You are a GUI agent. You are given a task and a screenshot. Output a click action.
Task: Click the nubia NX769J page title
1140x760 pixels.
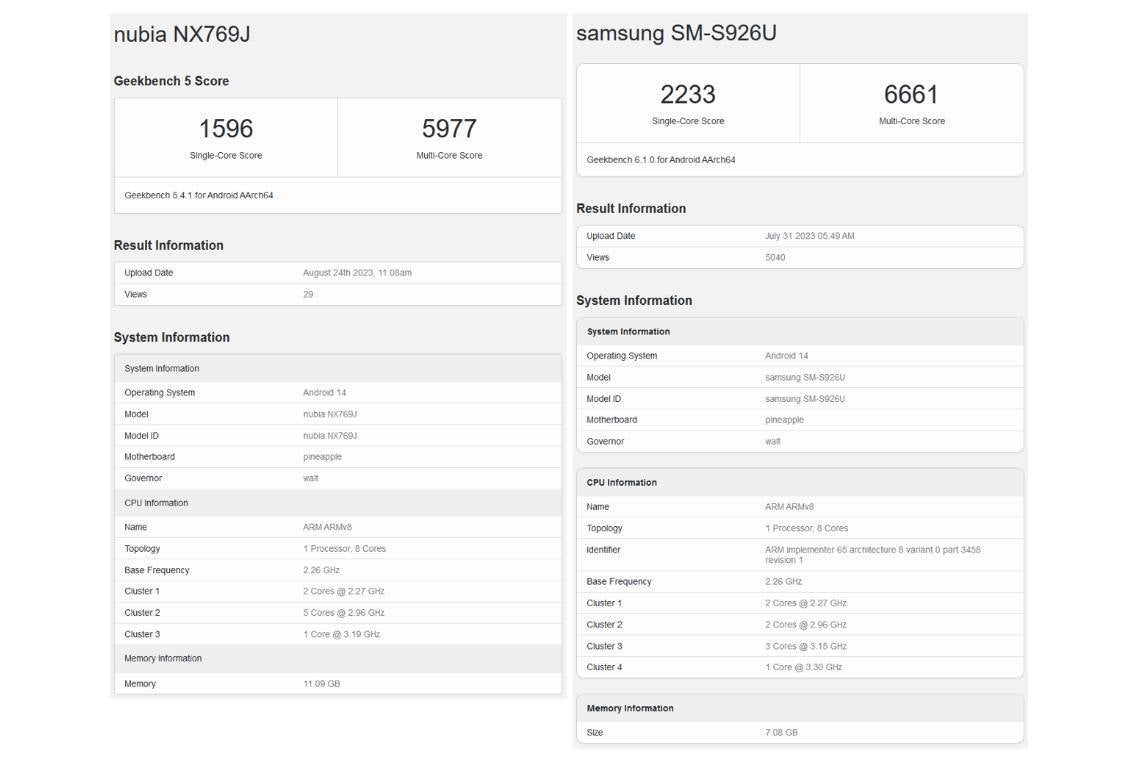tap(182, 34)
